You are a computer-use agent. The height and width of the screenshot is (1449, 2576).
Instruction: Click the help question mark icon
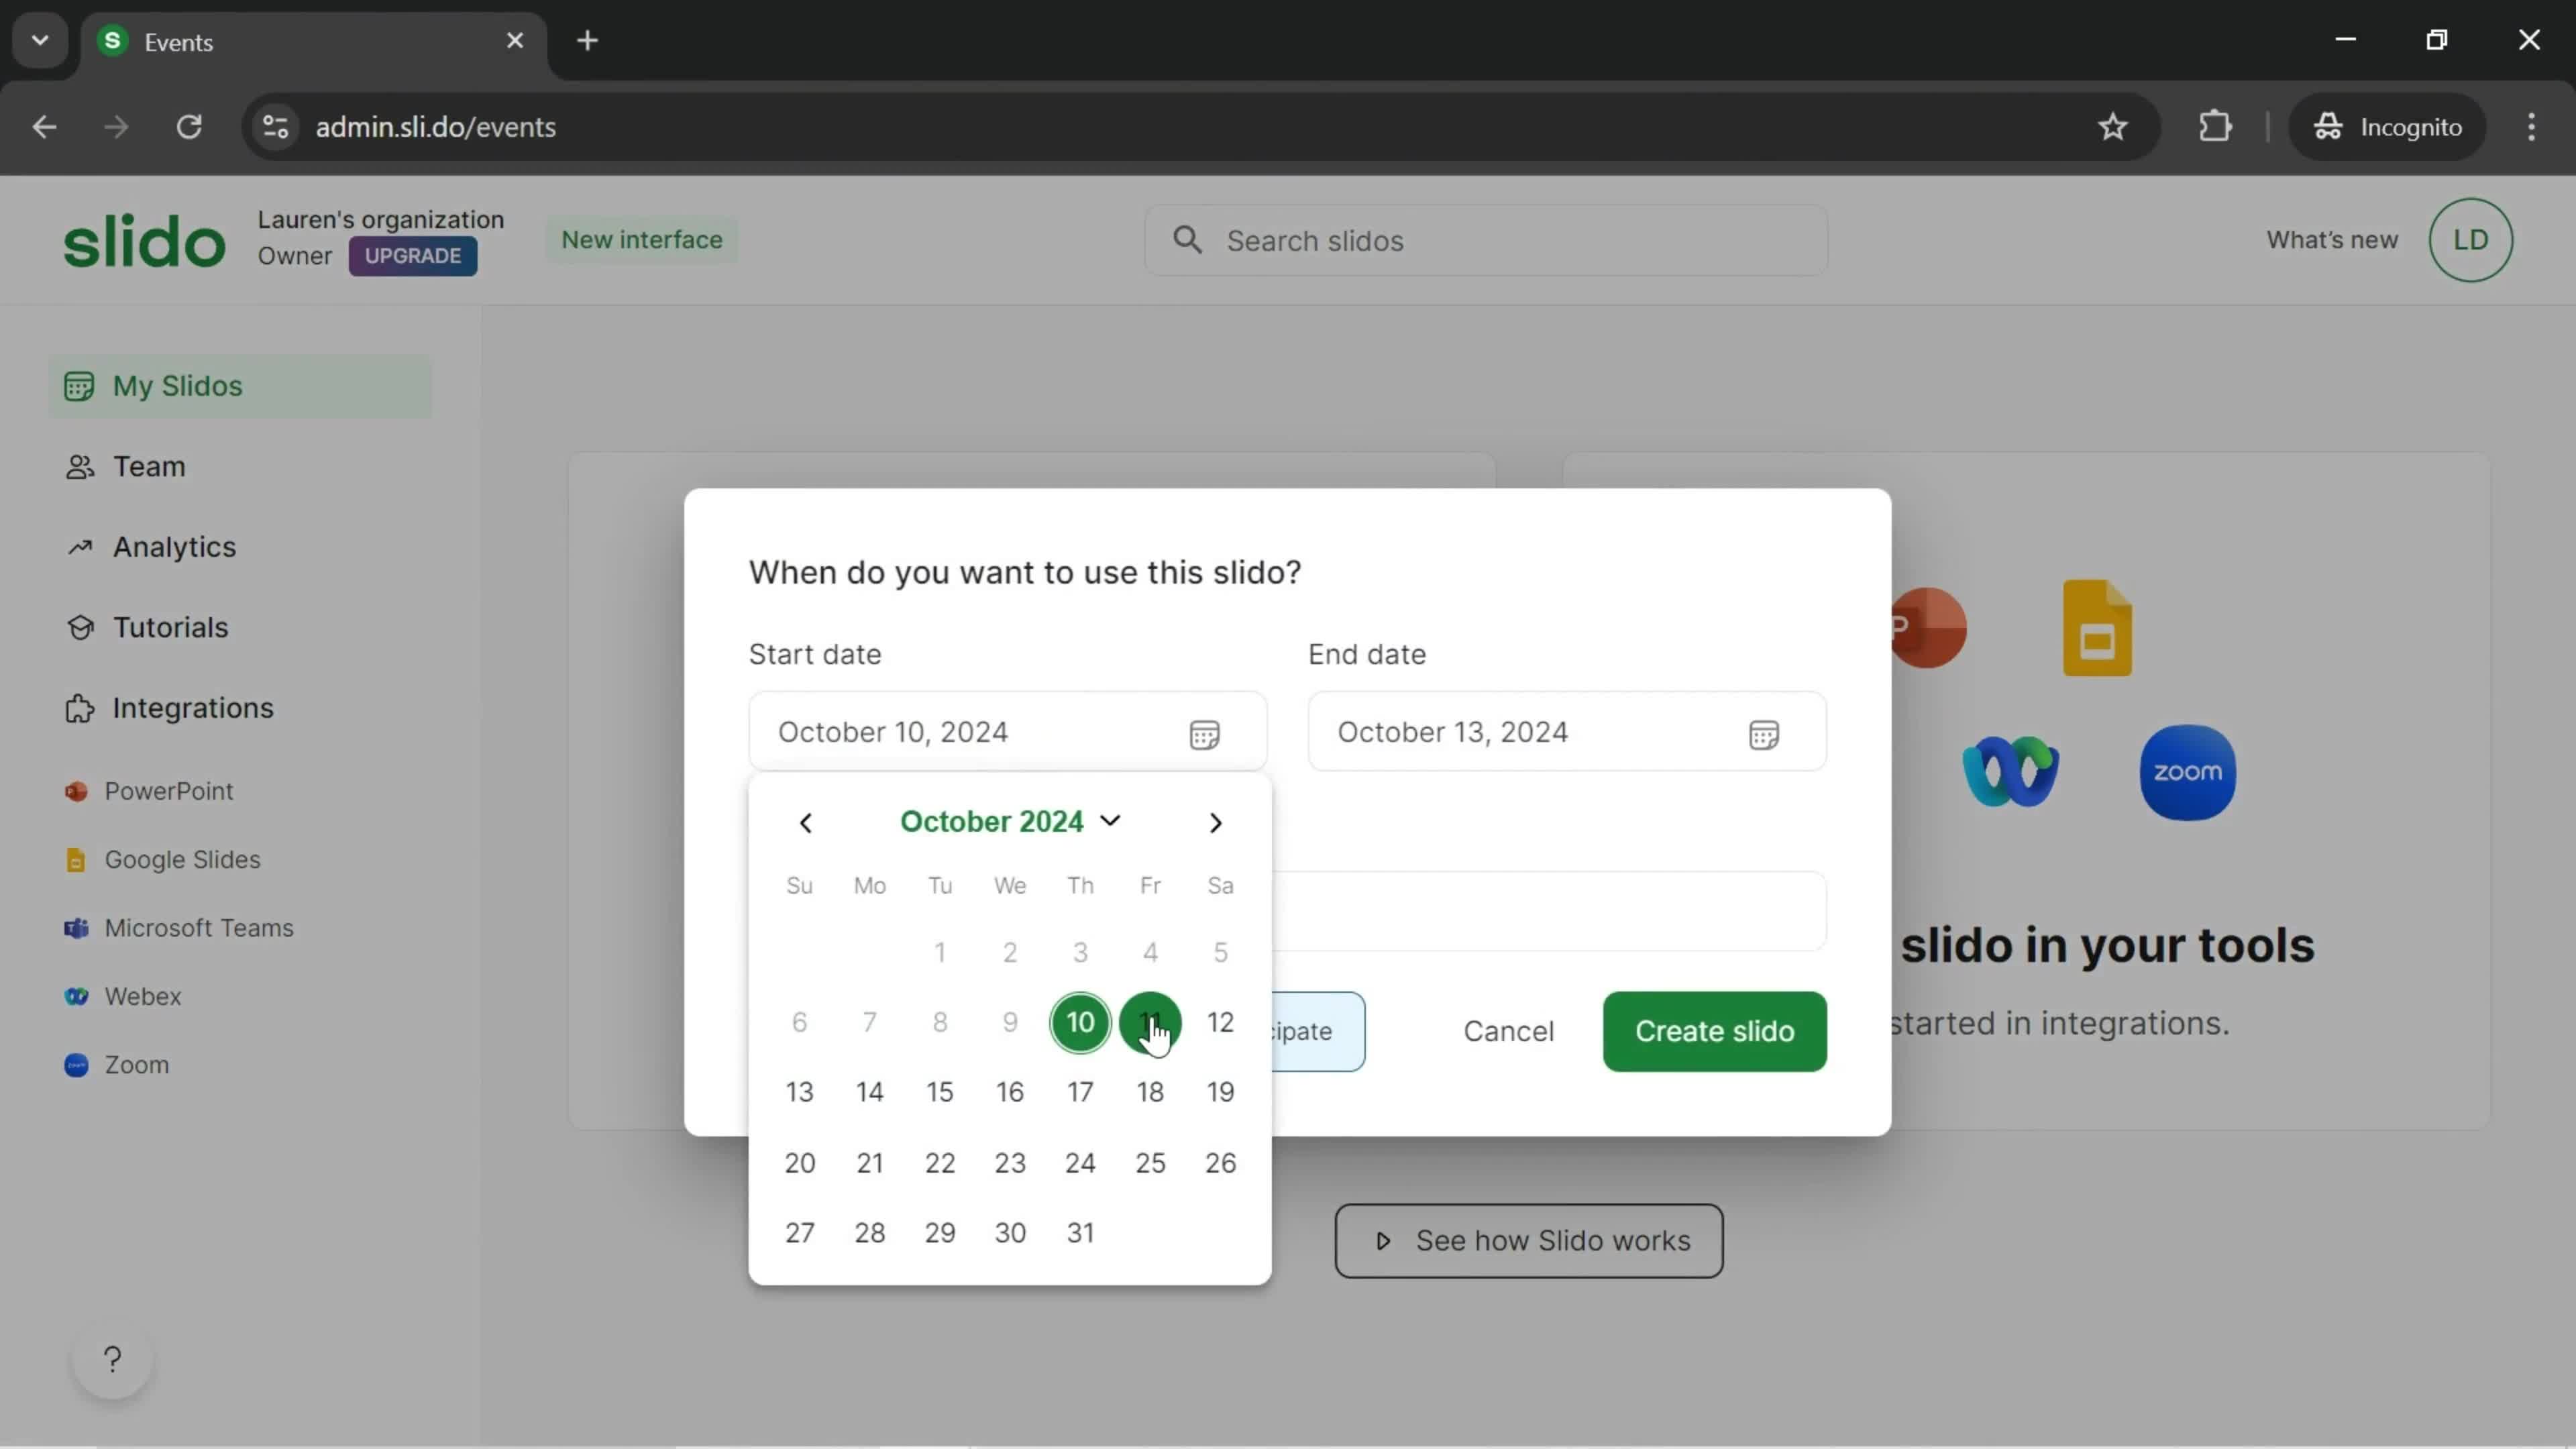tap(110, 1358)
